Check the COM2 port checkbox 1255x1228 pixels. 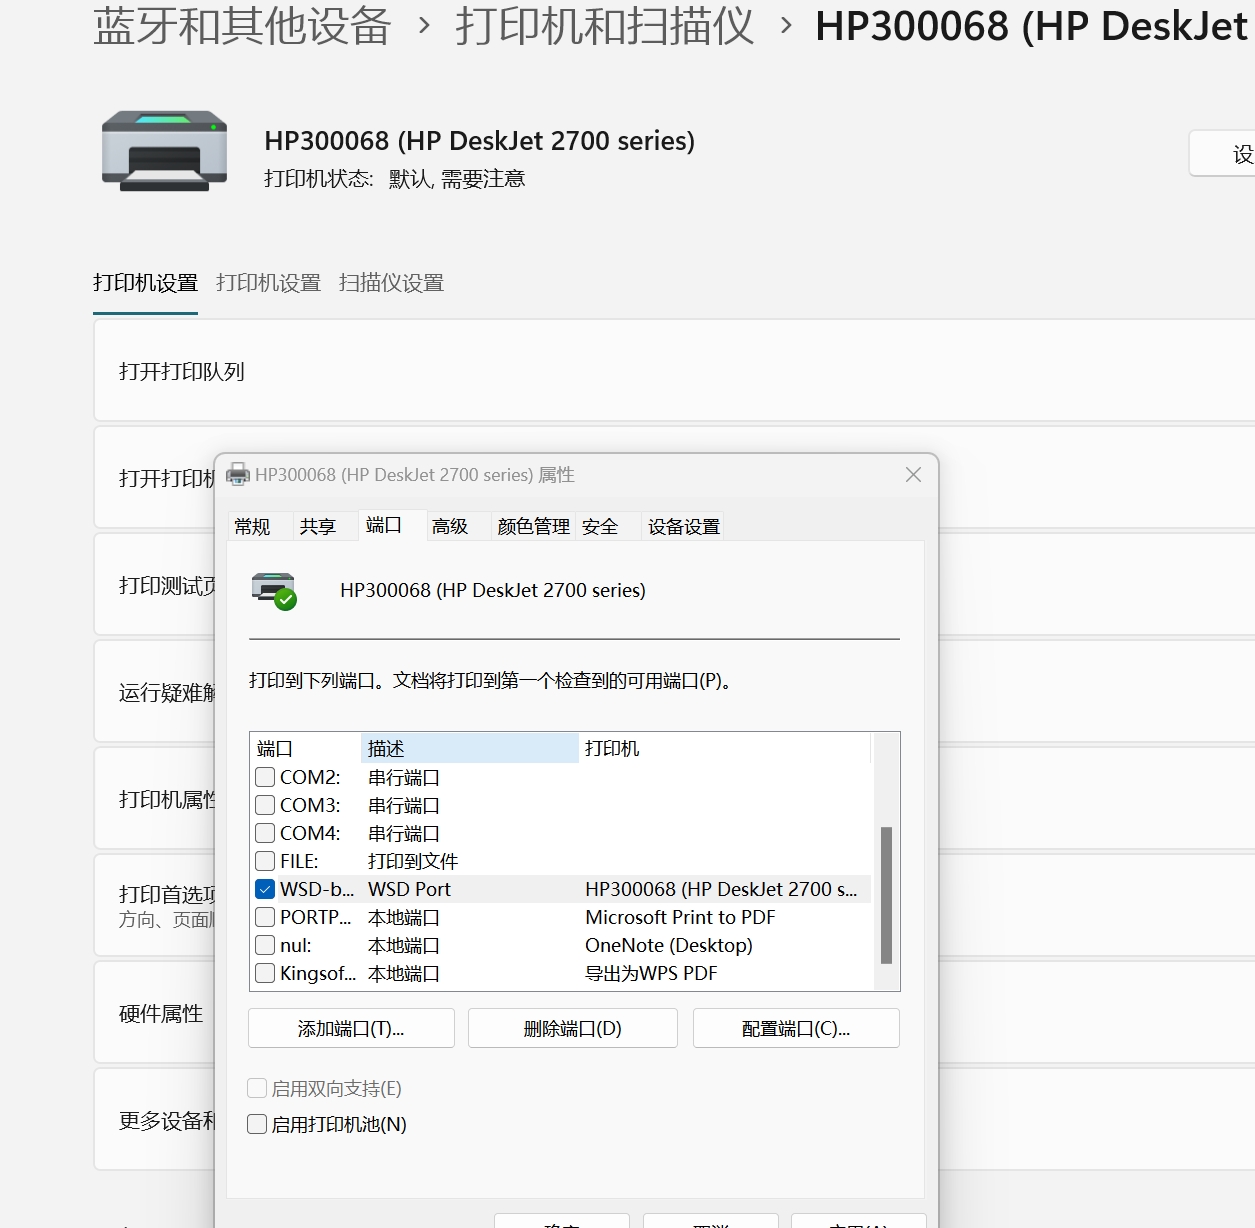pyautogui.click(x=265, y=777)
